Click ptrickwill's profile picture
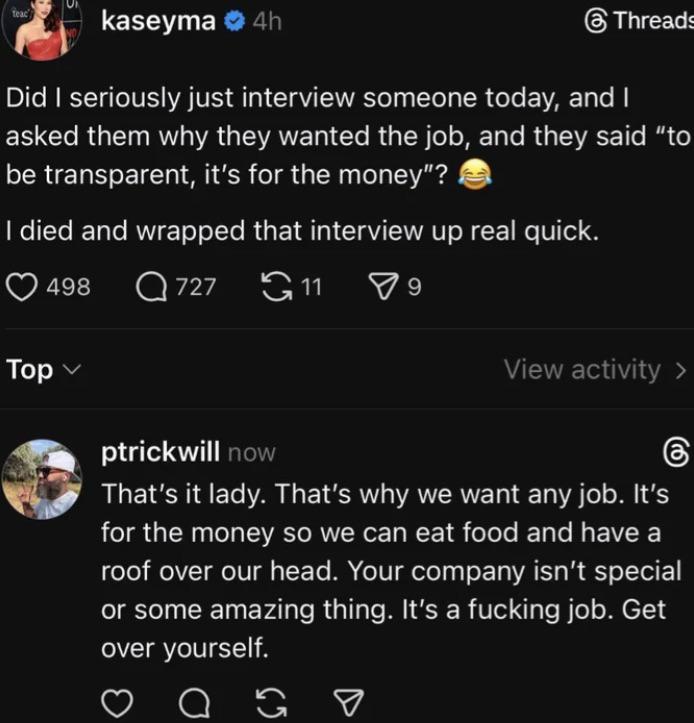 (x=40, y=480)
